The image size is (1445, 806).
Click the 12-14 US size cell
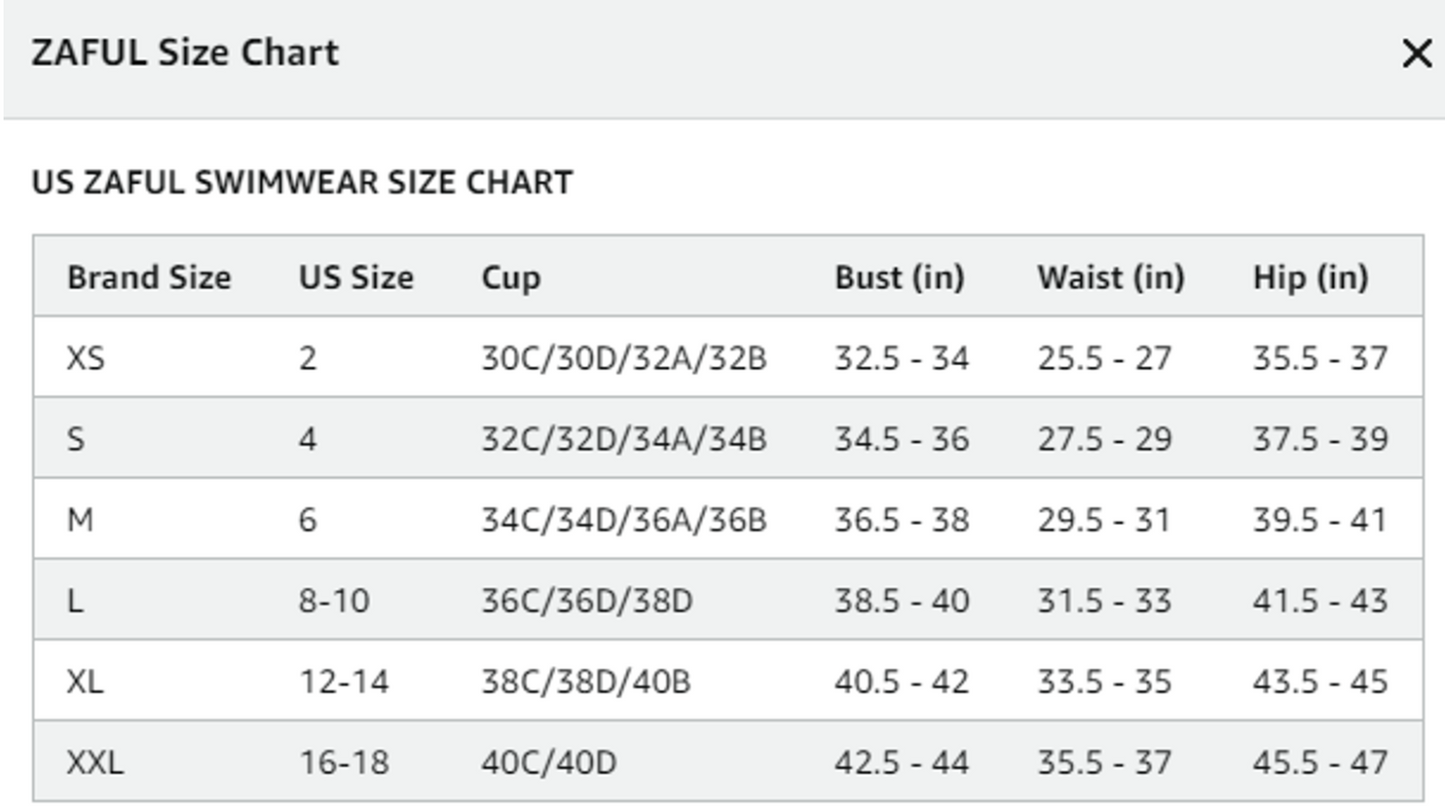click(x=344, y=682)
